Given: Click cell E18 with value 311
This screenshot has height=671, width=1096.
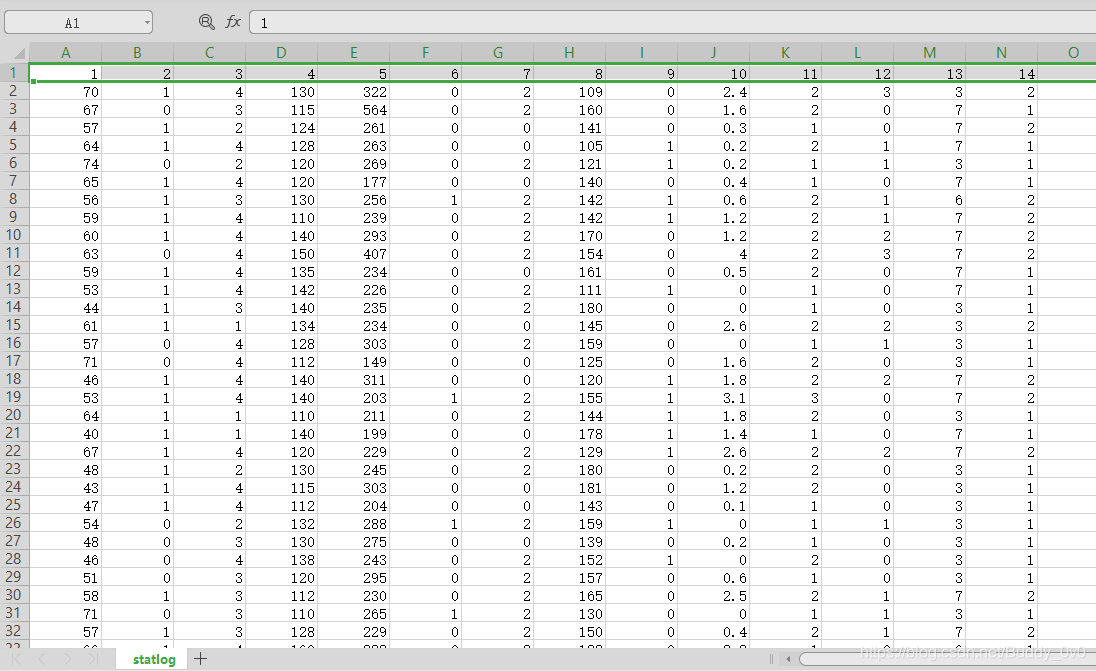Looking at the screenshot, I should point(354,380).
